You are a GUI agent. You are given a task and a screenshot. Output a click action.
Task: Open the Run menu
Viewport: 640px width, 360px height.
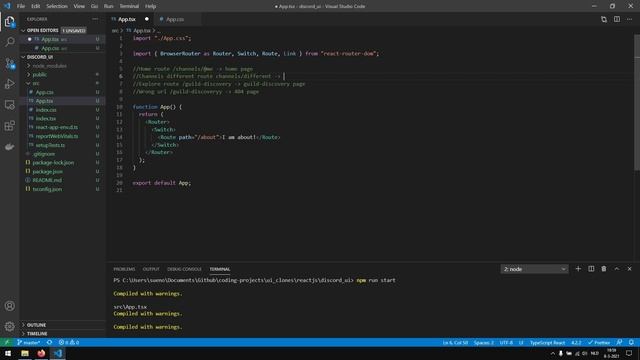(109, 6)
